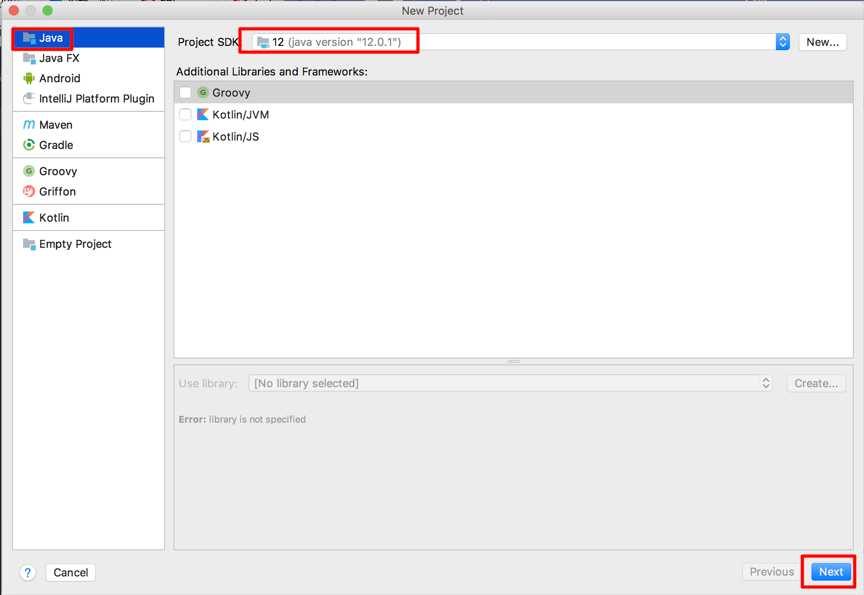Select Kotlin in the left sidebar
Image resolution: width=864 pixels, height=595 pixels.
(x=89, y=218)
